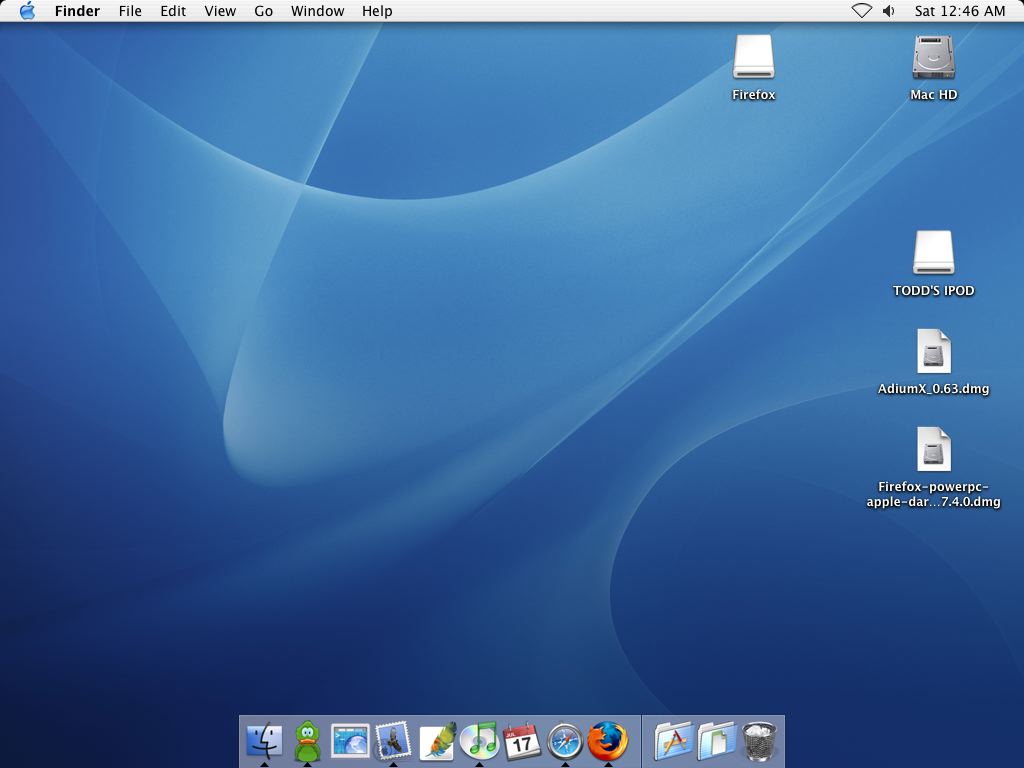Open the Apple menu
The image size is (1024, 768).
(27, 11)
